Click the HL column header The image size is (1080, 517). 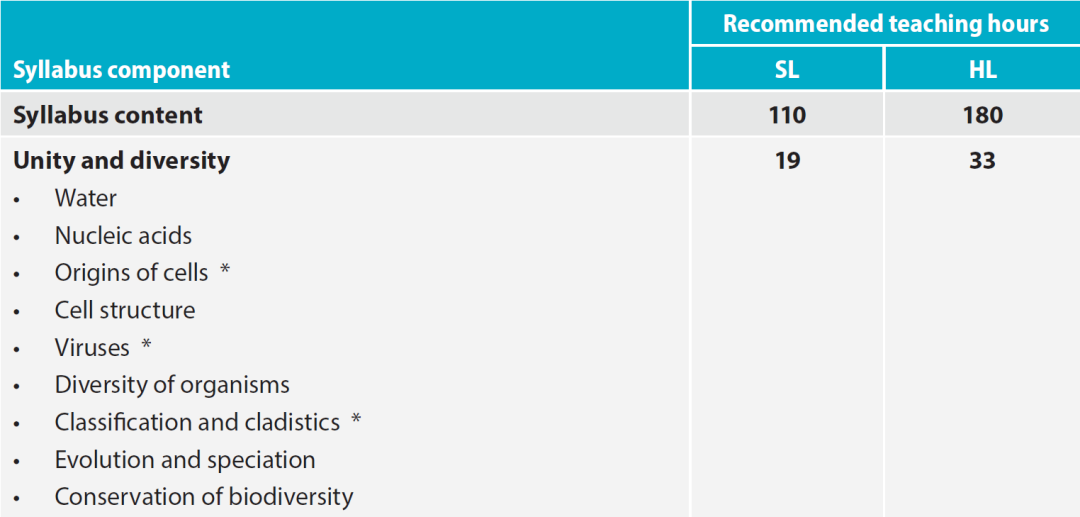(x=983, y=70)
